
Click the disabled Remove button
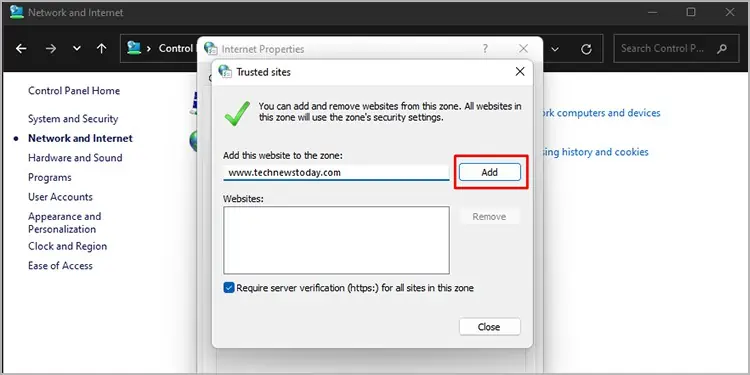489,217
